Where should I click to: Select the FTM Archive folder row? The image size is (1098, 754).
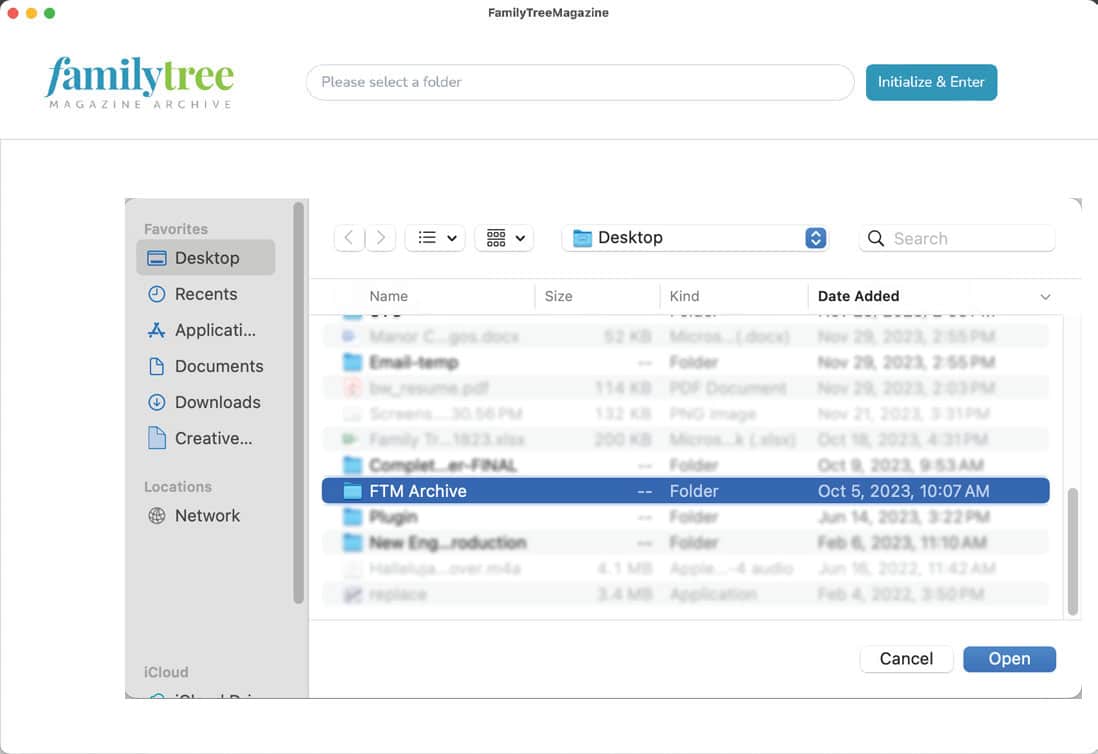686,491
